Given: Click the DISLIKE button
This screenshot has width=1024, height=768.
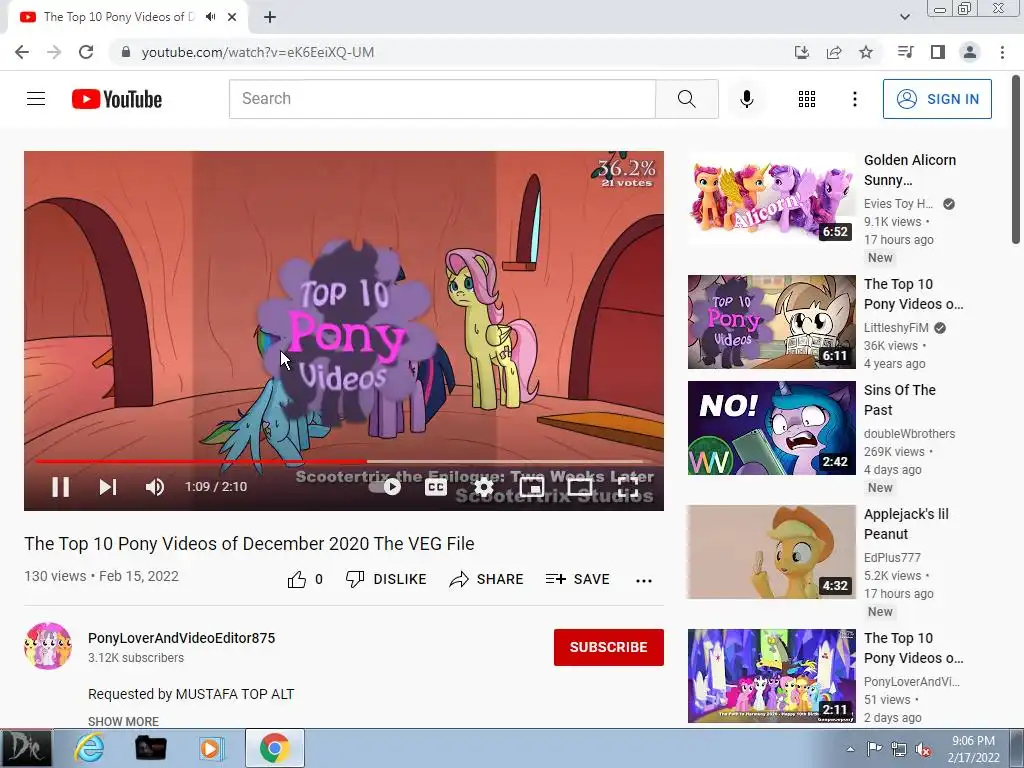Looking at the screenshot, I should click(386, 579).
